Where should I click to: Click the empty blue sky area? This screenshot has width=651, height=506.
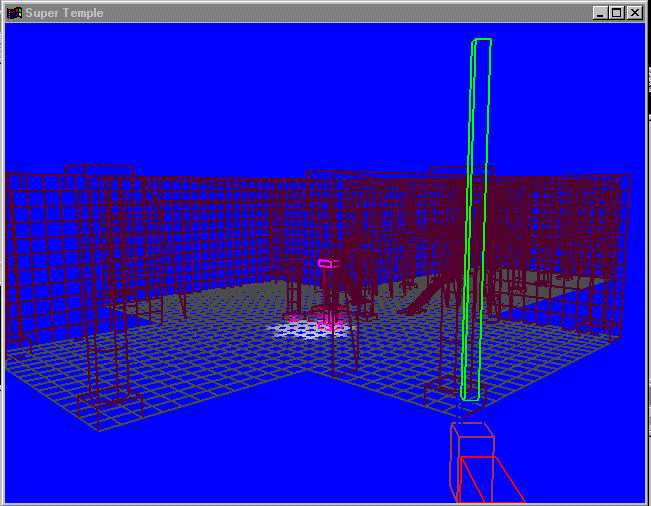(250, 90)
